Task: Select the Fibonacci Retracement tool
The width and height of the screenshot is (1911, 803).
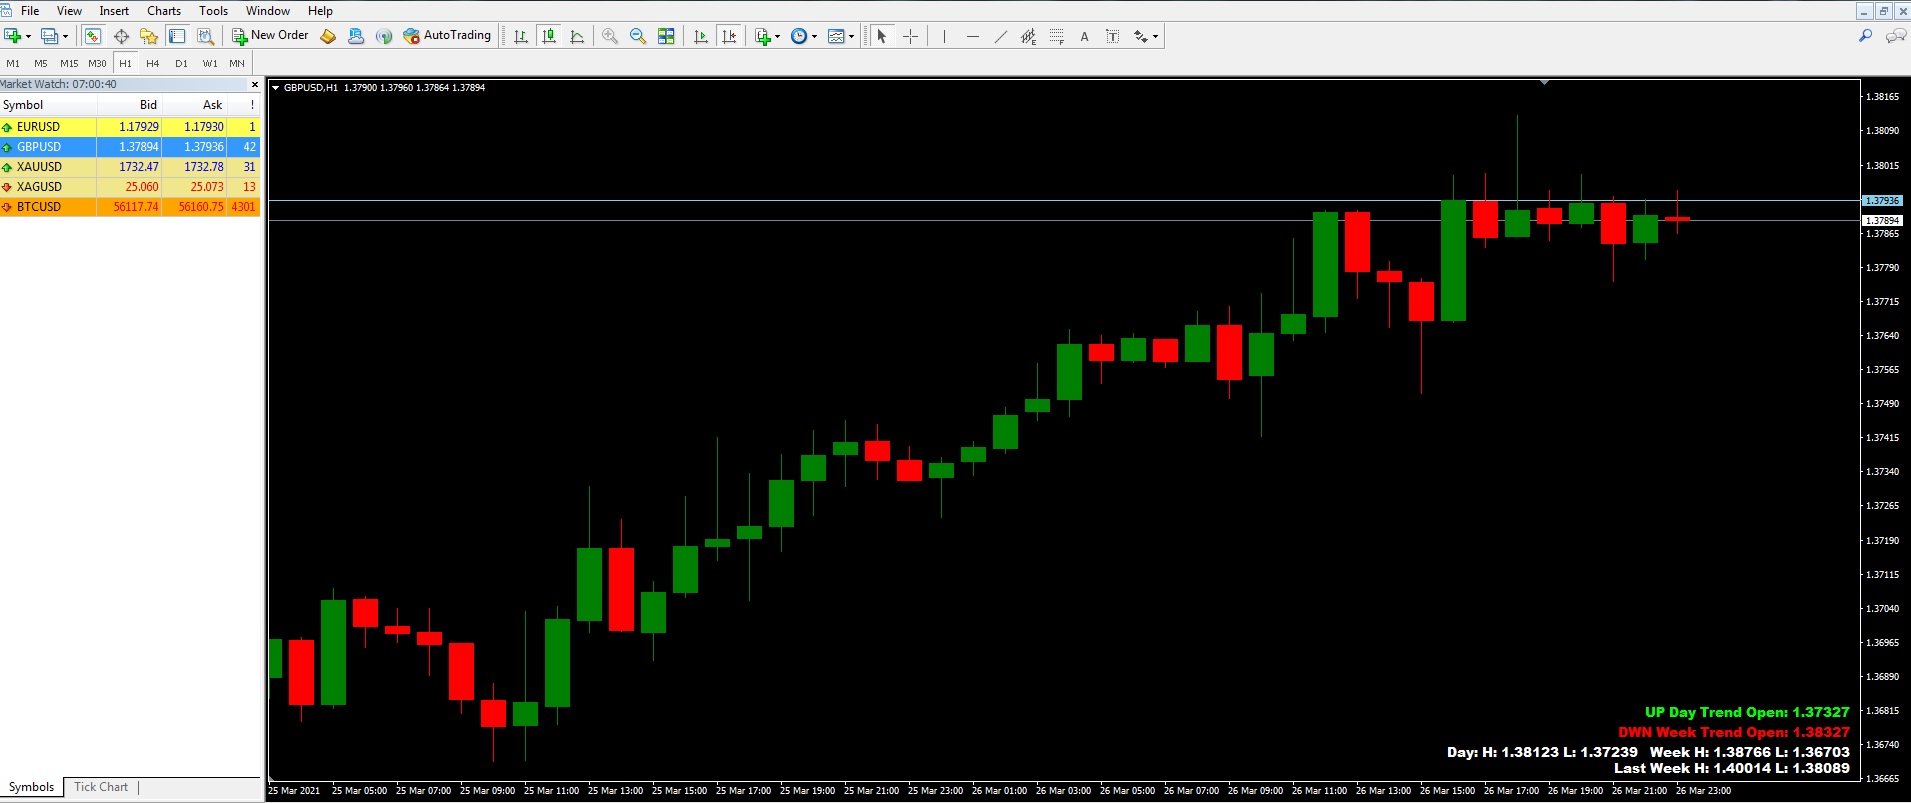Action: tap(1056, 36)
